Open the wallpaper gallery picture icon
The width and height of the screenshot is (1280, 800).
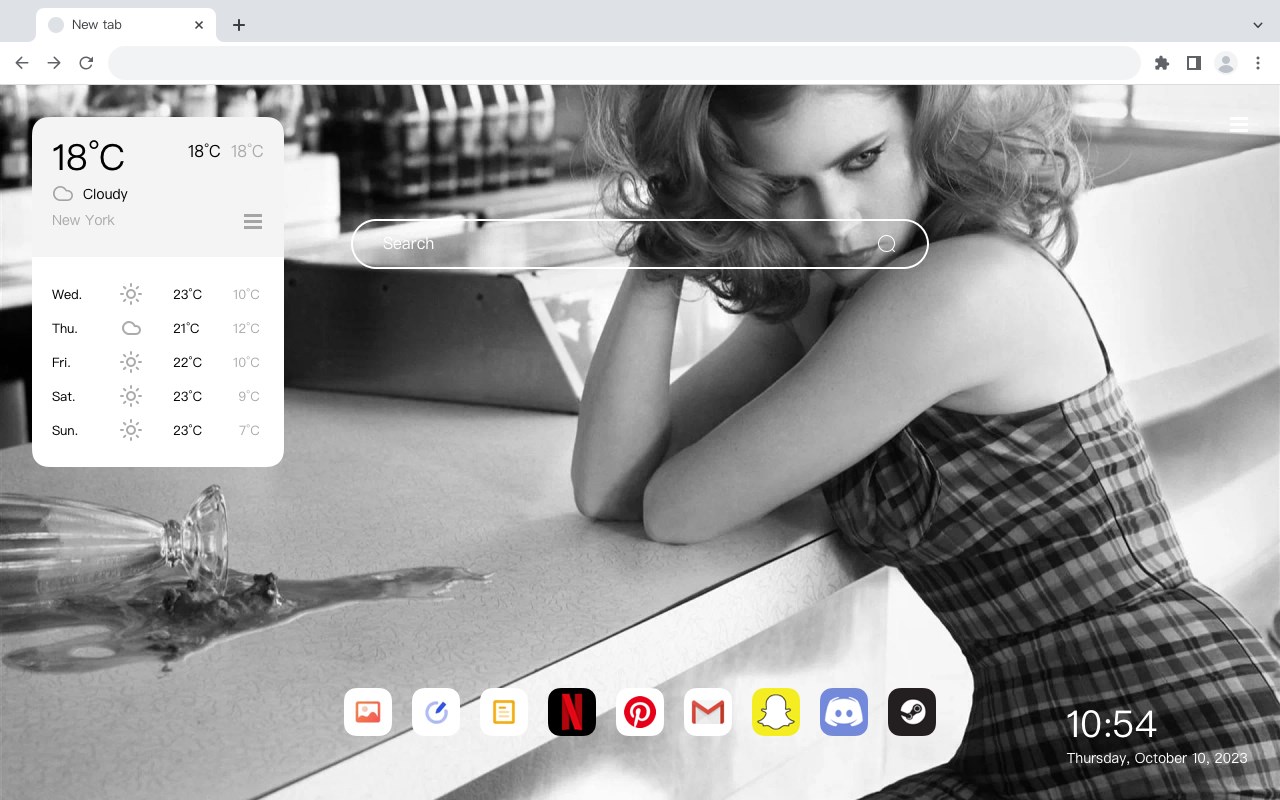tap(368, 712)
